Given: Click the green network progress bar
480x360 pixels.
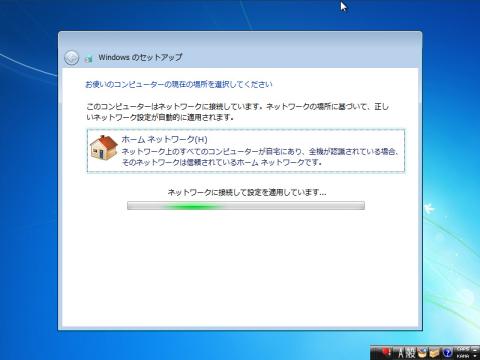Looking at the screenshot, I should coord(246,206).
